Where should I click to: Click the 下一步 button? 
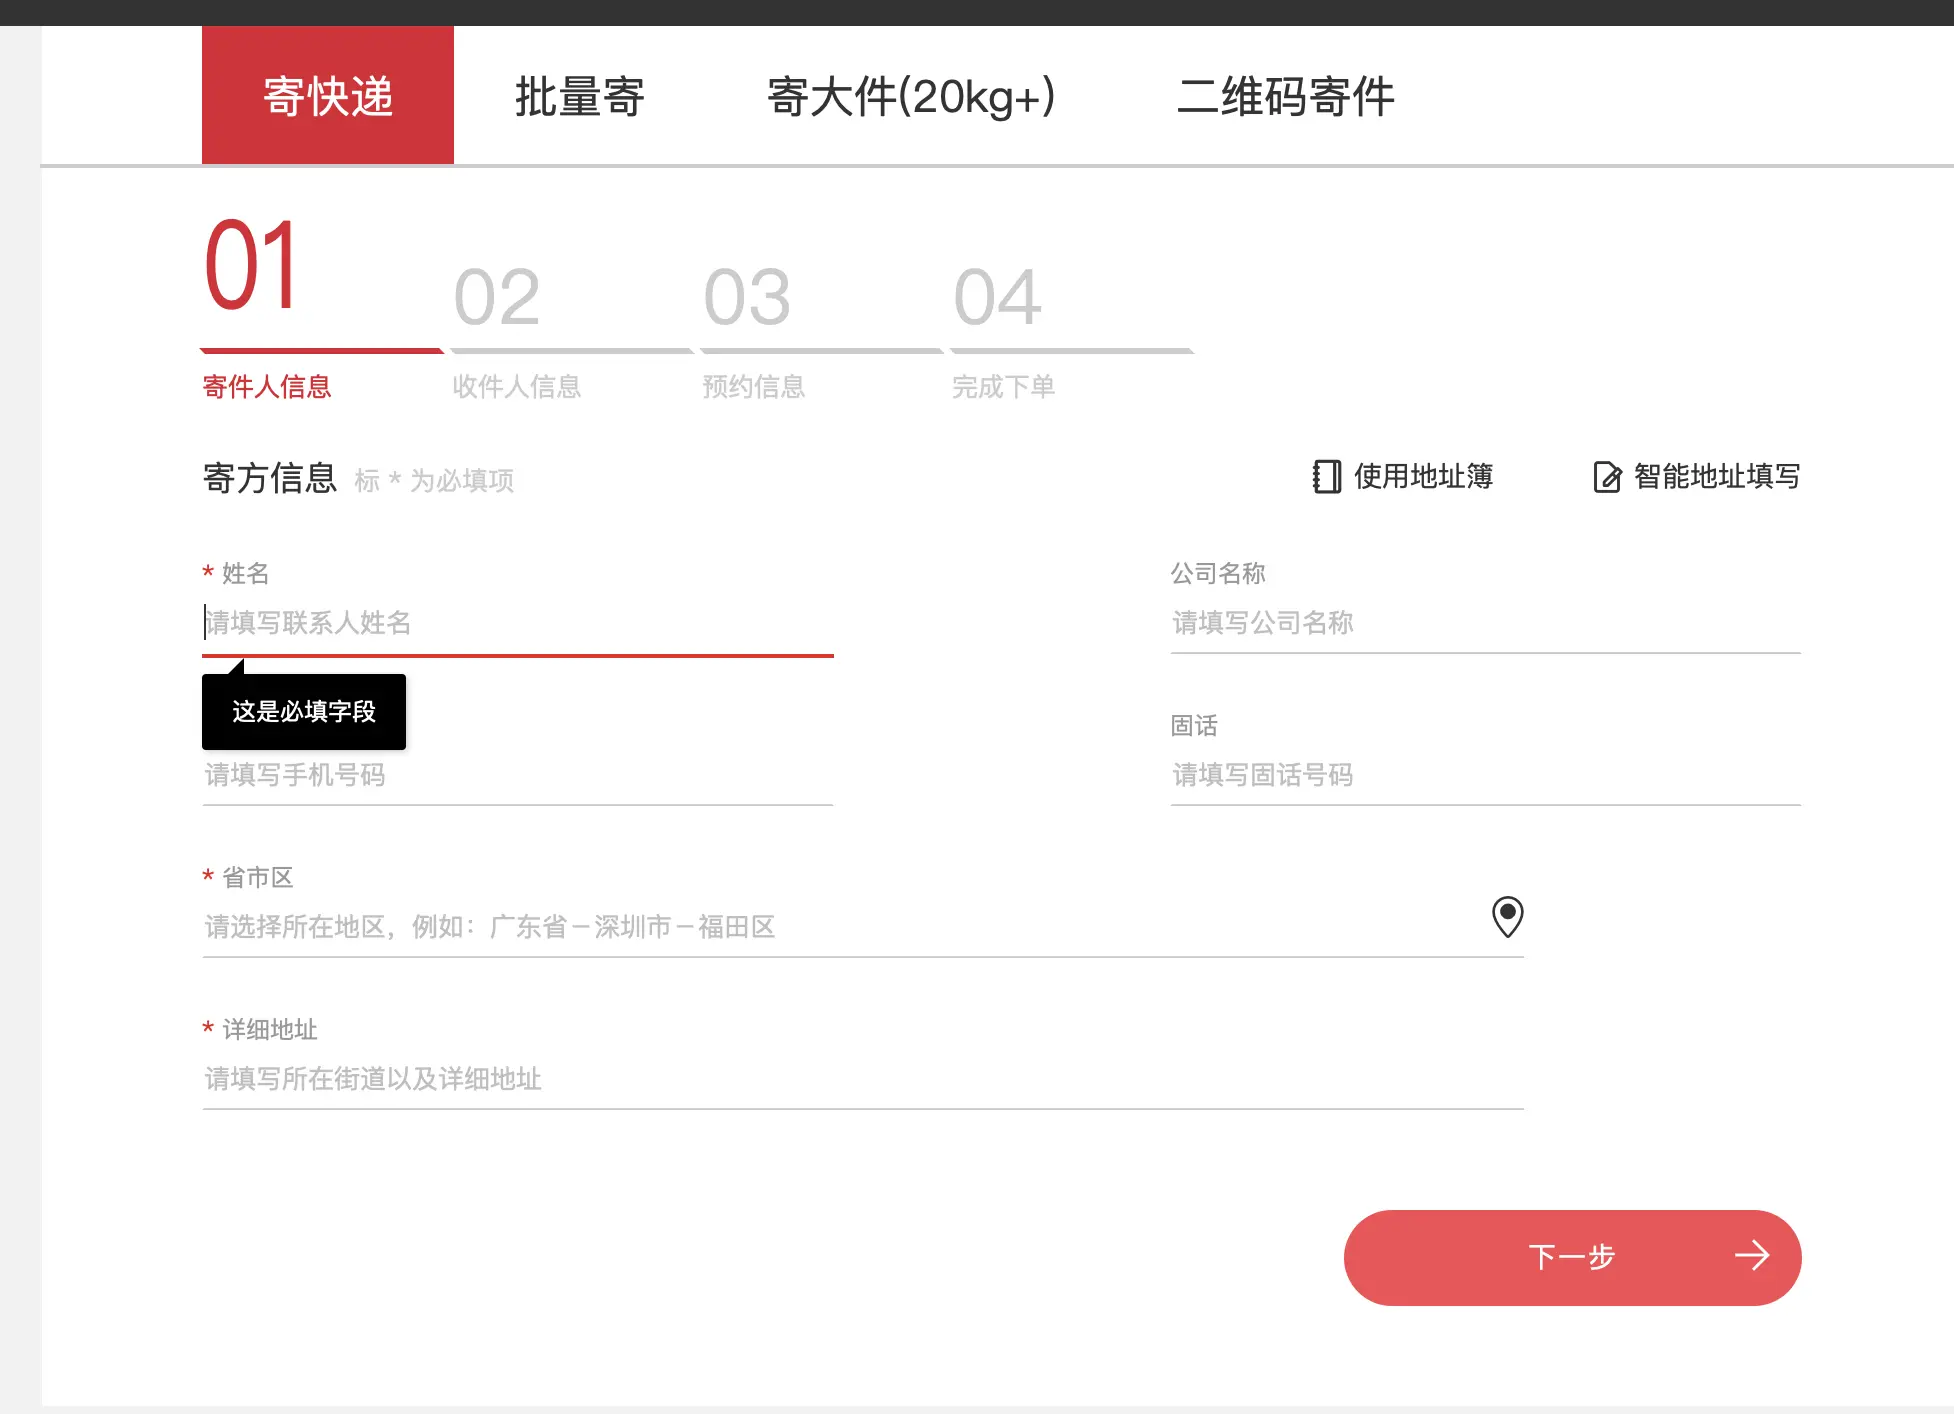1571,1257
